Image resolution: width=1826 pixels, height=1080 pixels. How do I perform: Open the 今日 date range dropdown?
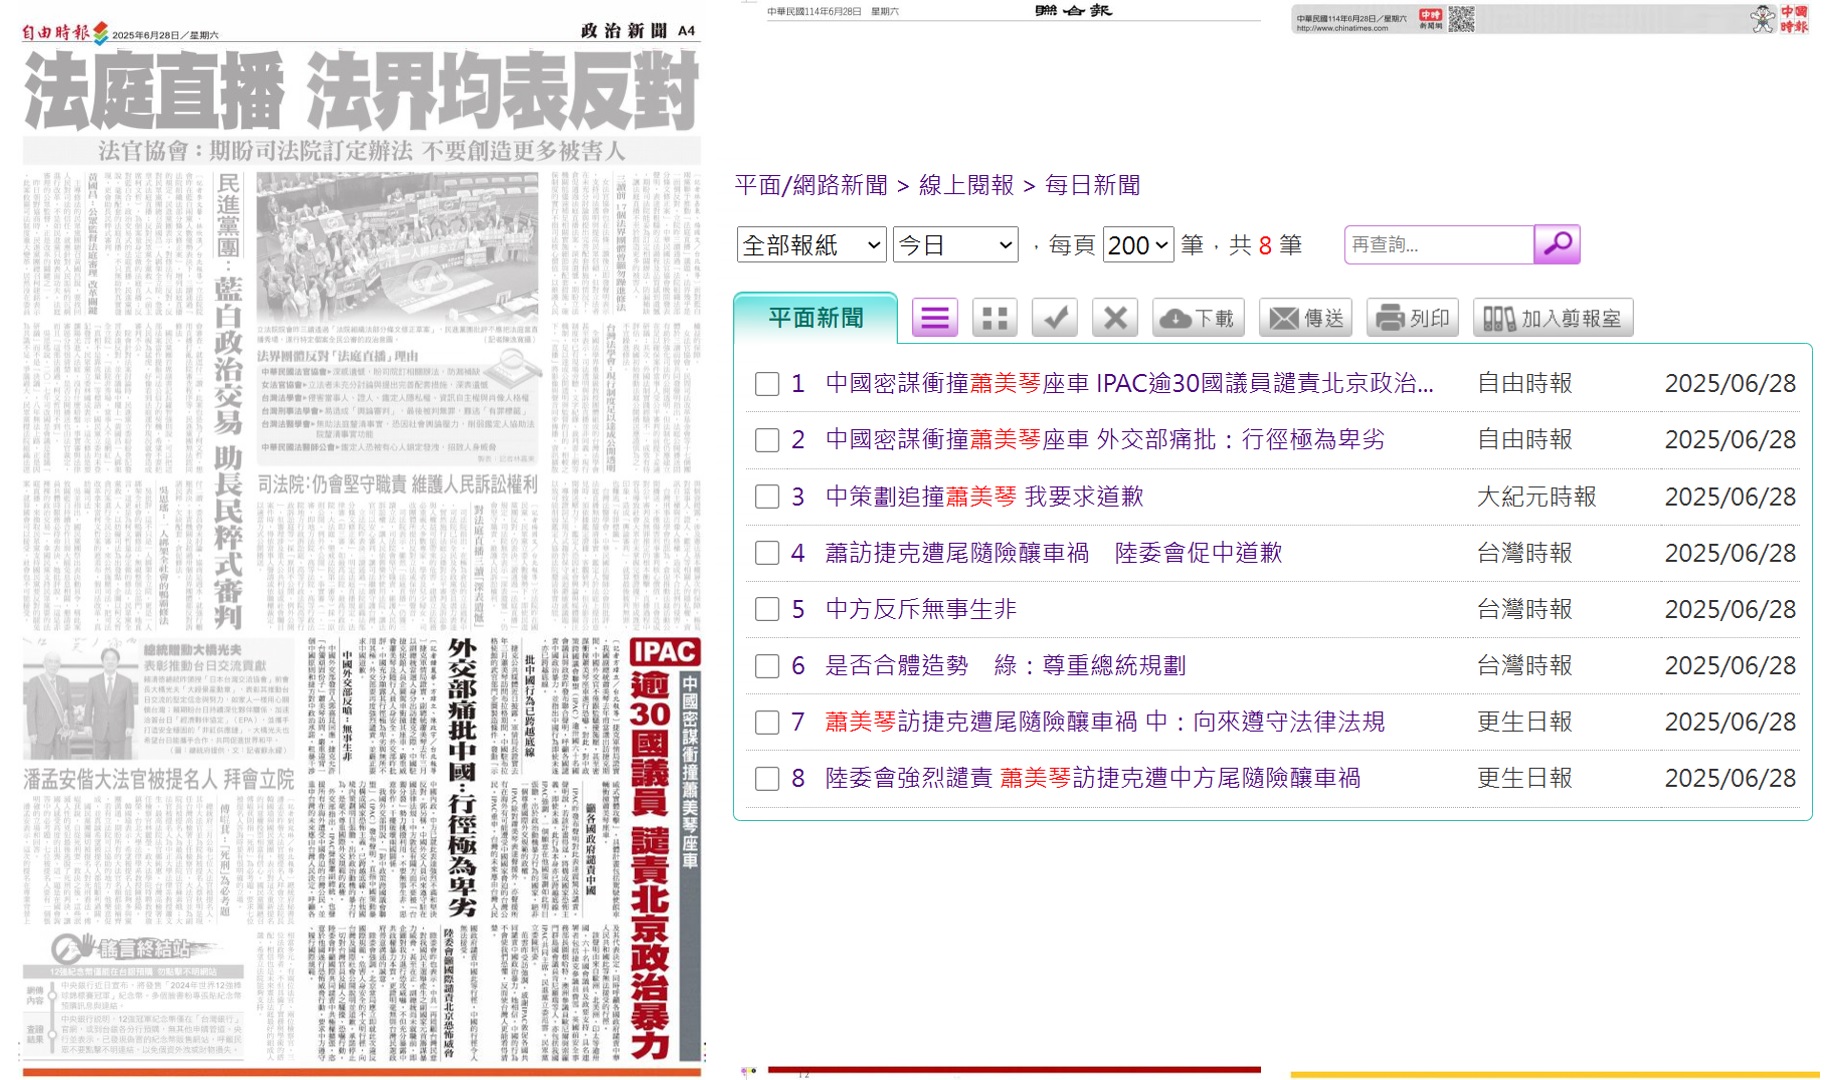tap(955, 245)
